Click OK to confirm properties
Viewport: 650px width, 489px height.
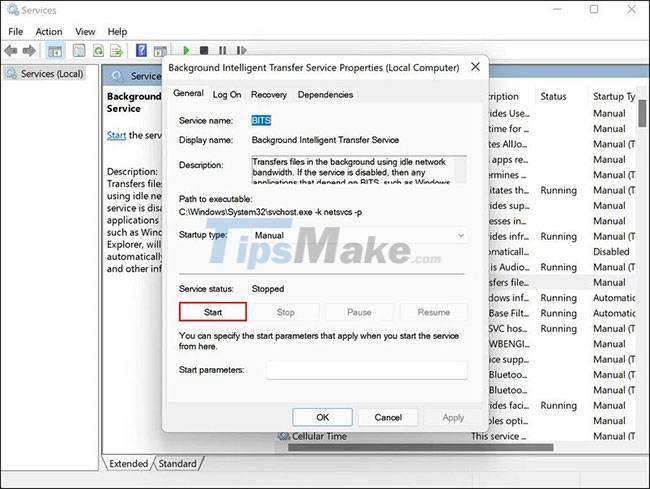pos(323,417)
